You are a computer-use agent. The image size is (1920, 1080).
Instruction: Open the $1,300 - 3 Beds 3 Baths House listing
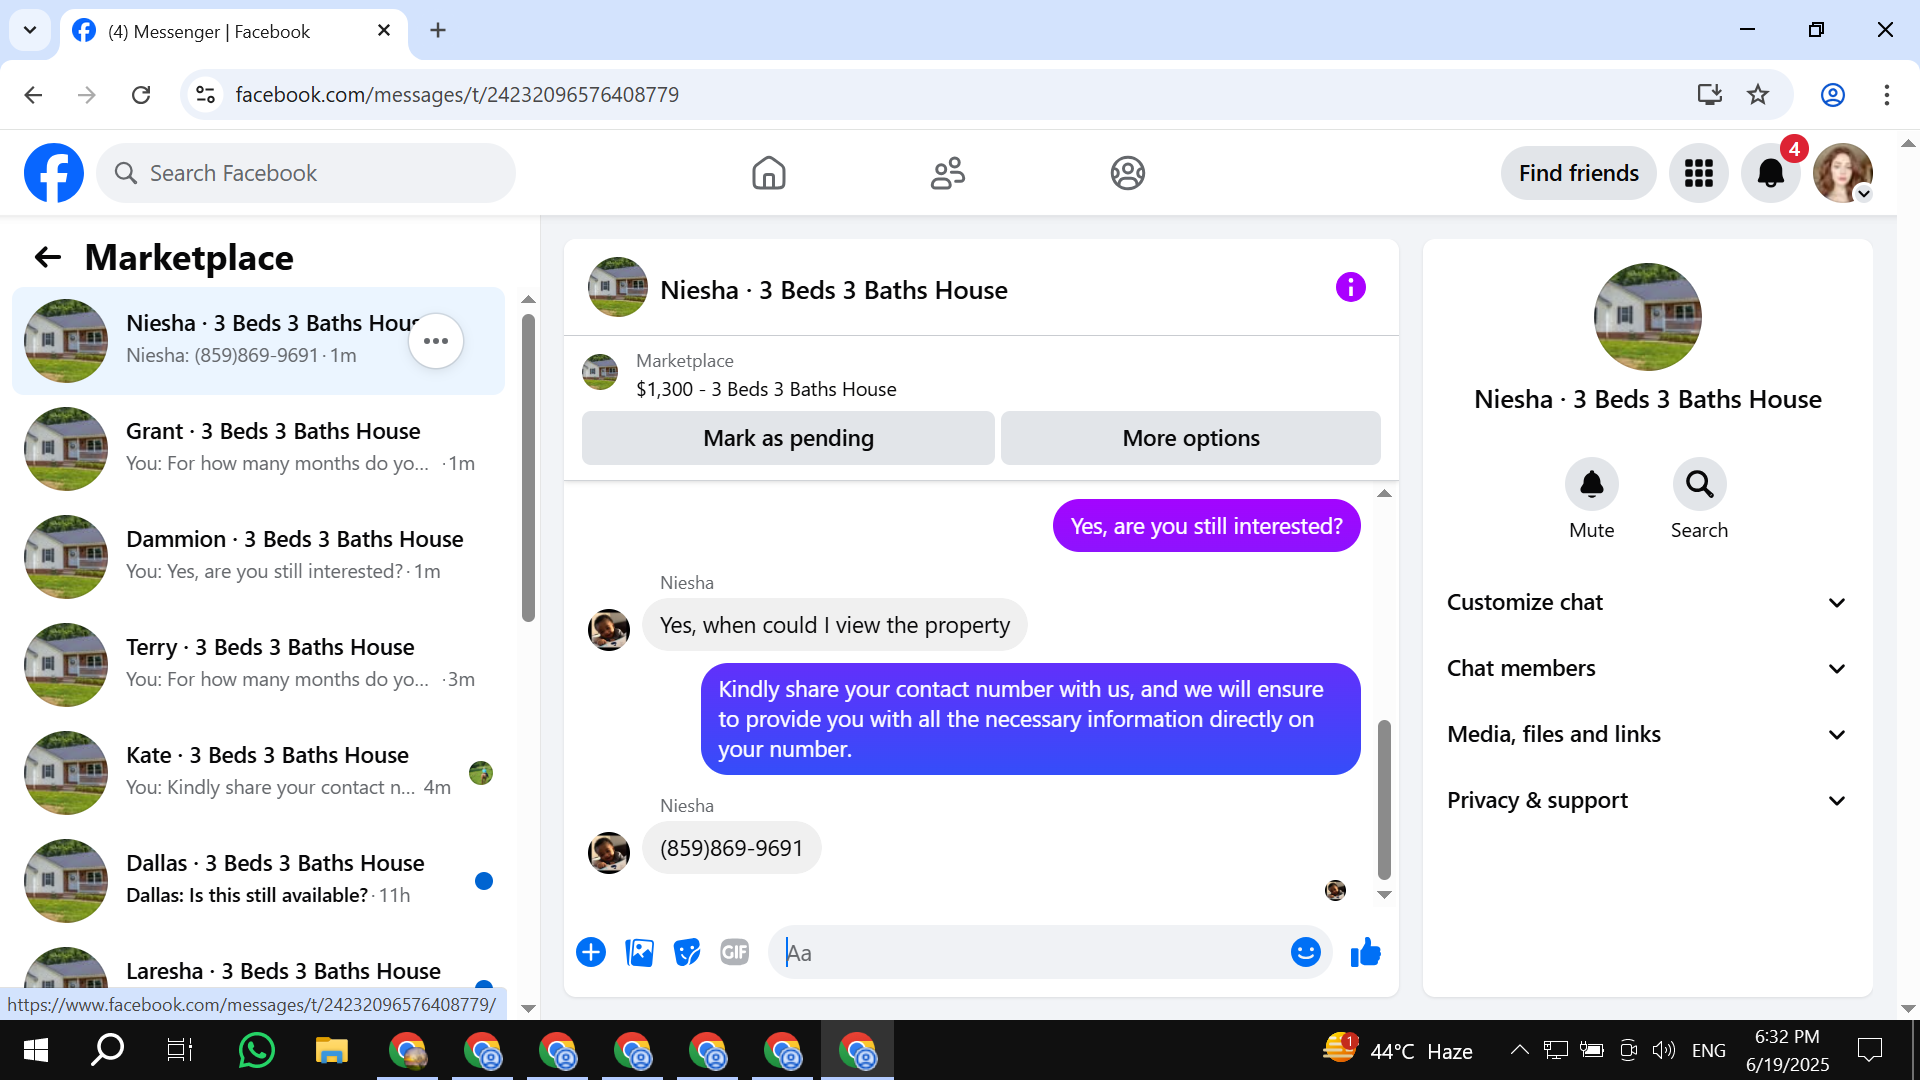coord(766,389)
